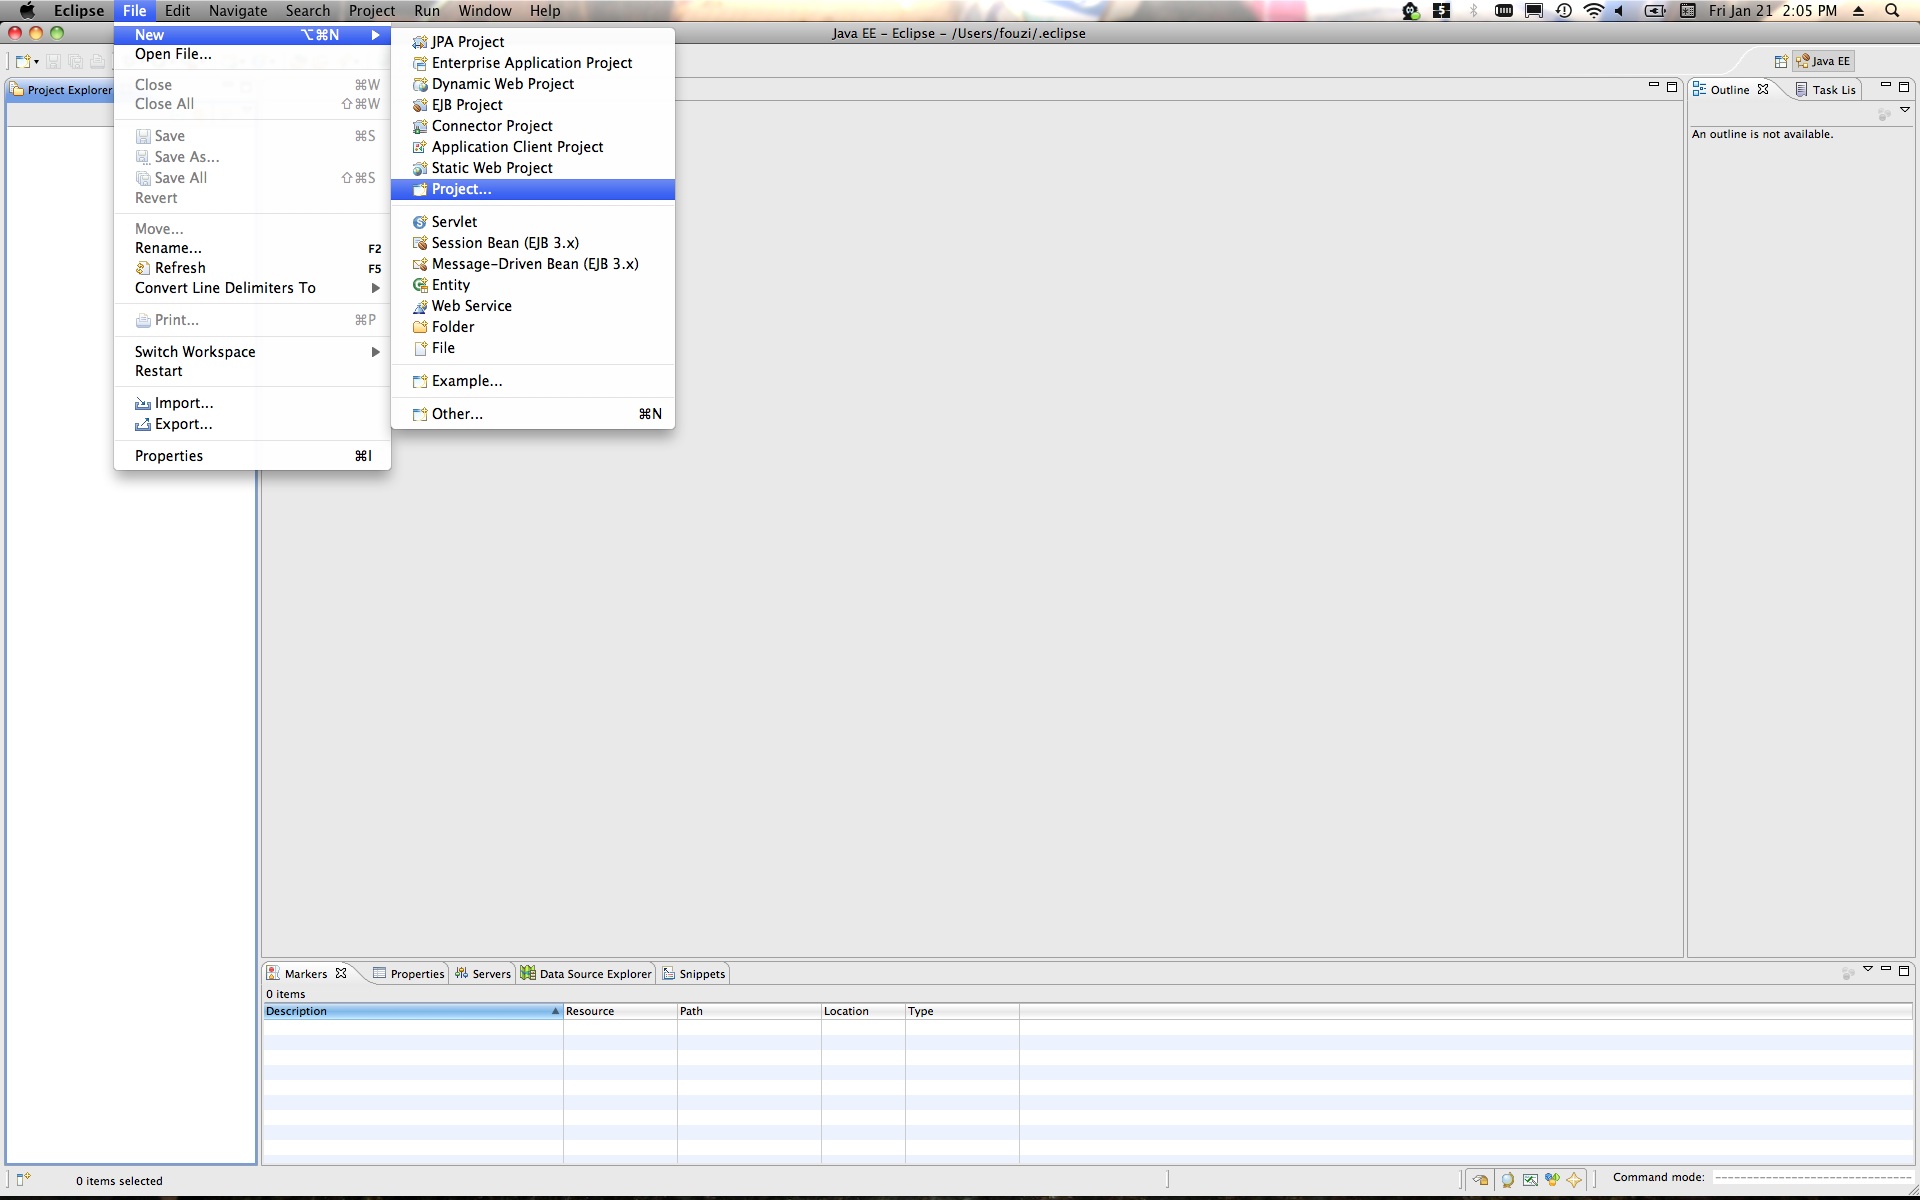Click the Session Bean (EJB 3.x) icon
The image size is (1920, 1200).
click(x=420, y=243)
